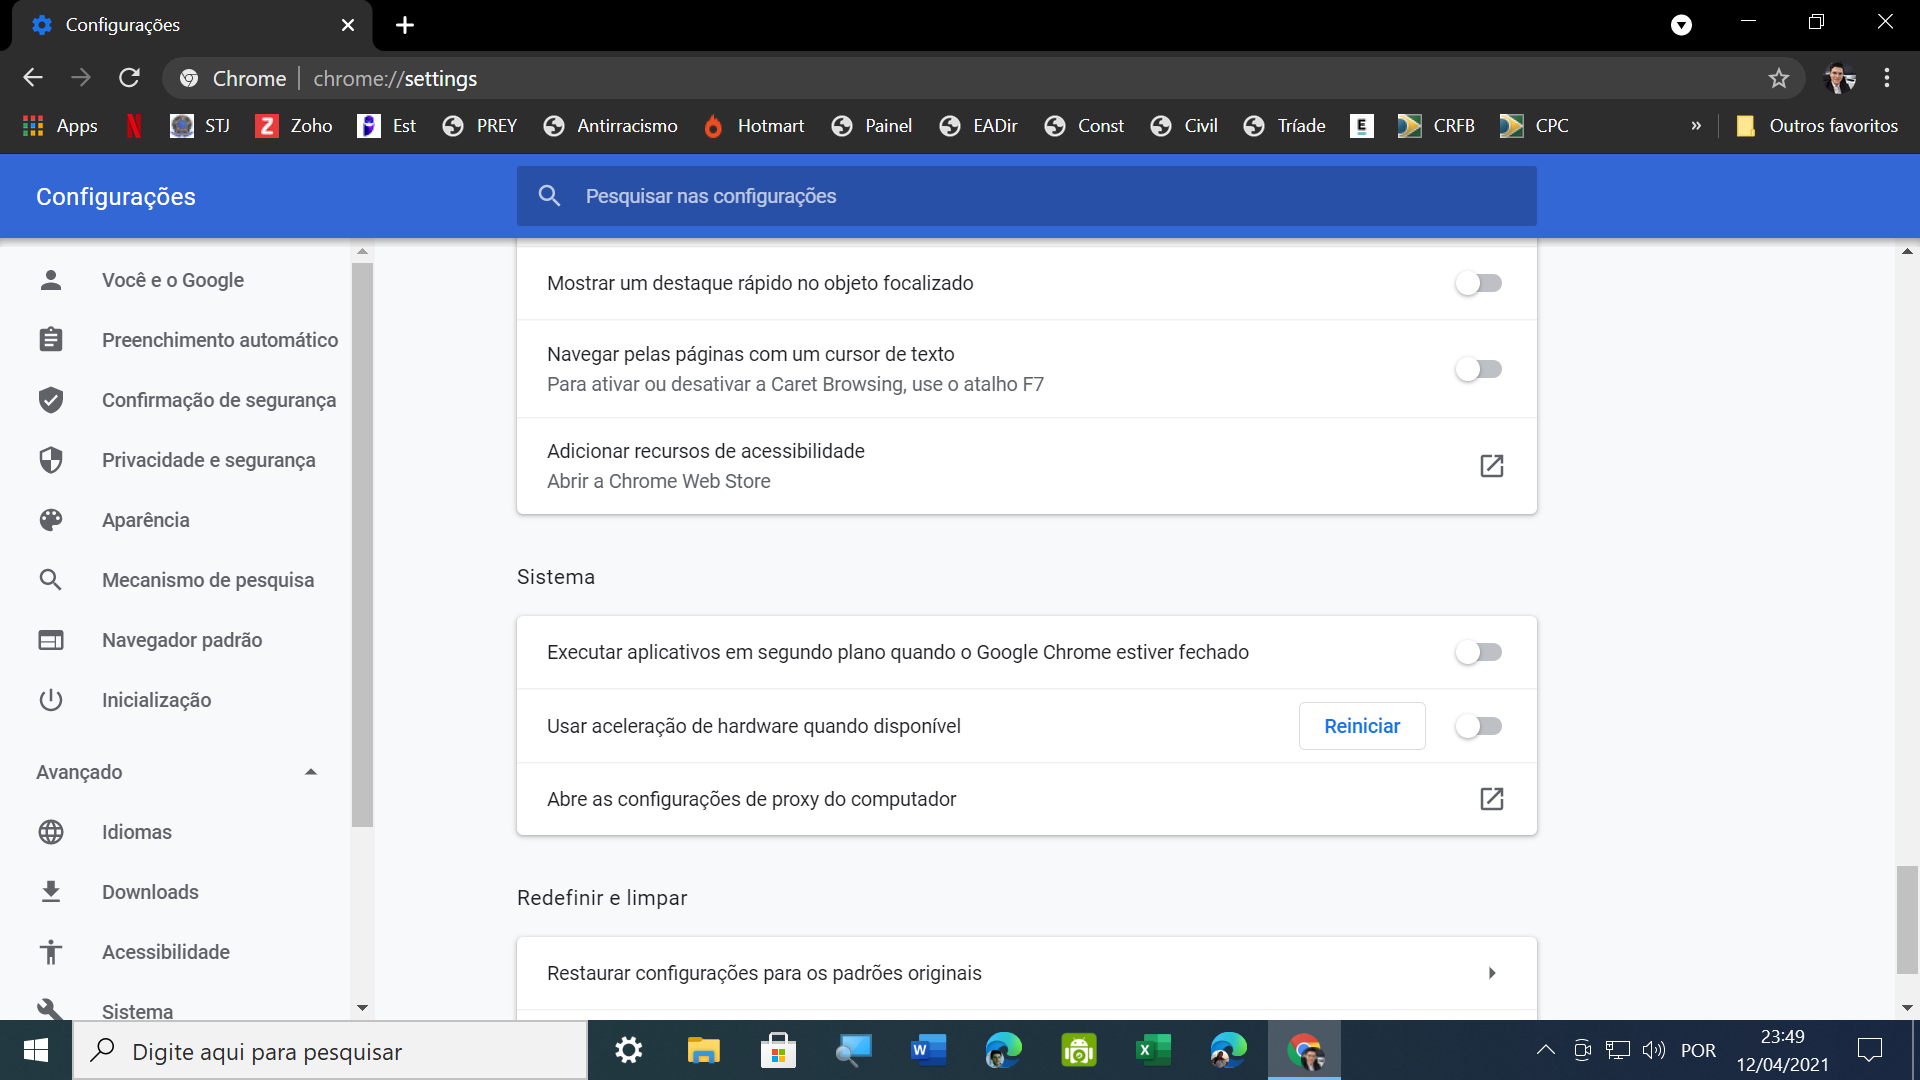Open the clock showing 23:49
The image size is (1920, 1080).
point(1782,1051)
